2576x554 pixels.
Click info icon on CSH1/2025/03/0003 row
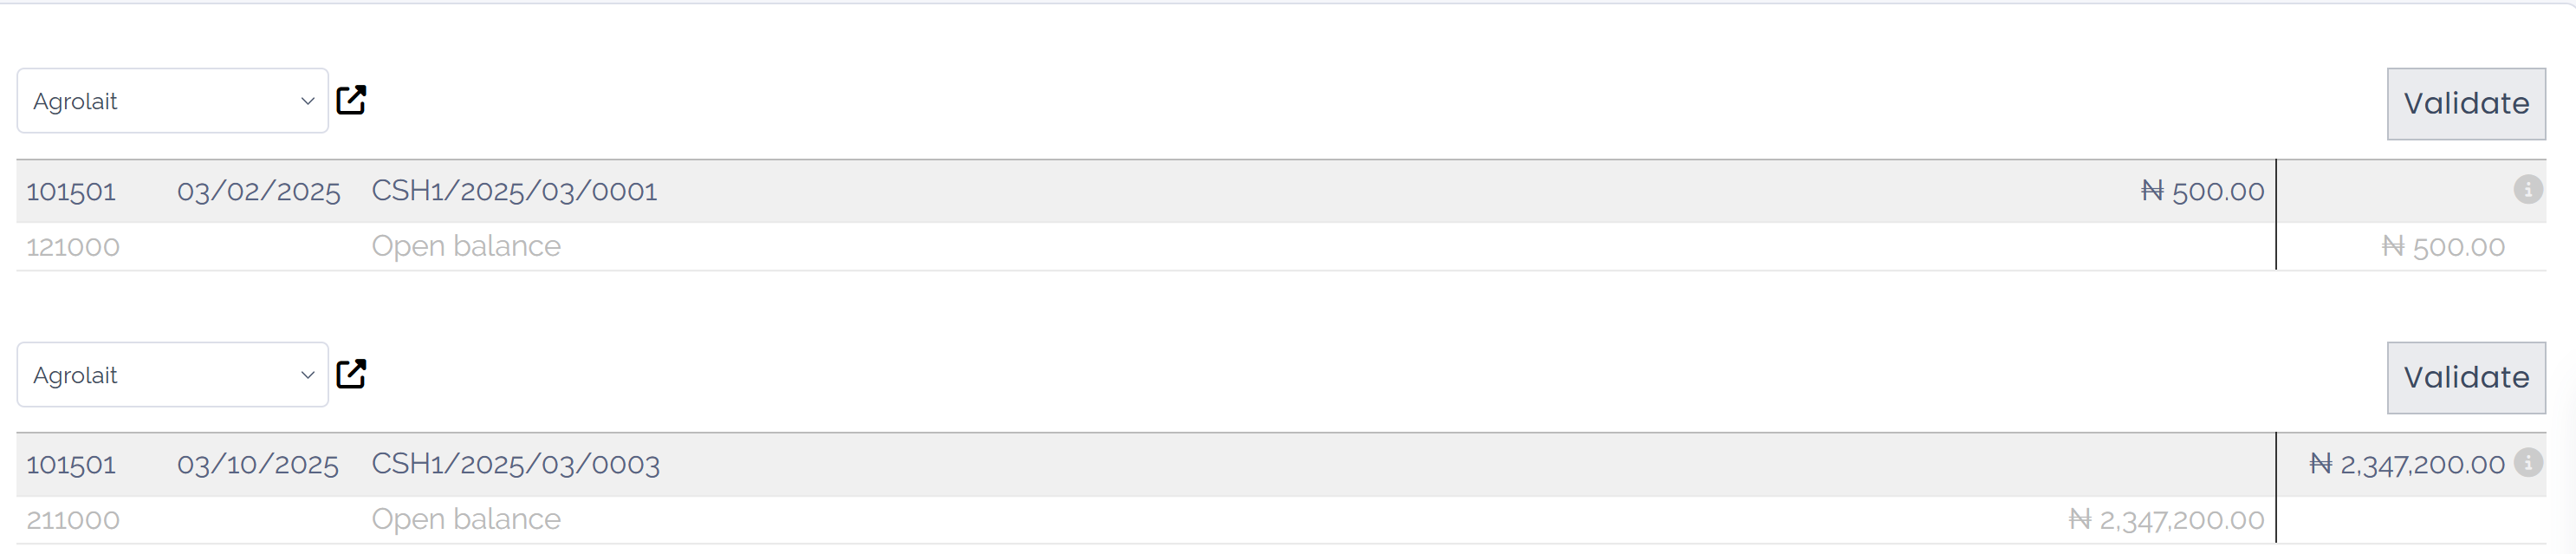pos(2527,462)
